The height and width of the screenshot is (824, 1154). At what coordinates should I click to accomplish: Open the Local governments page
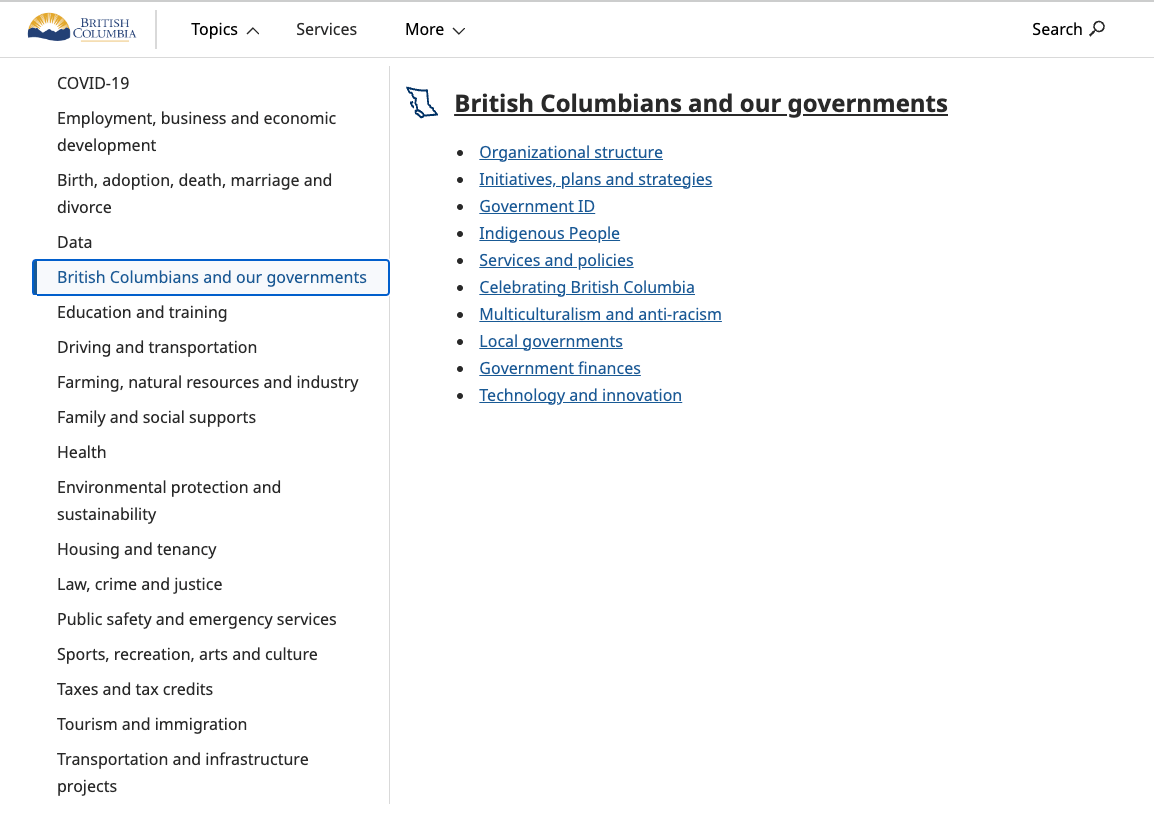[x=551, y=341]
